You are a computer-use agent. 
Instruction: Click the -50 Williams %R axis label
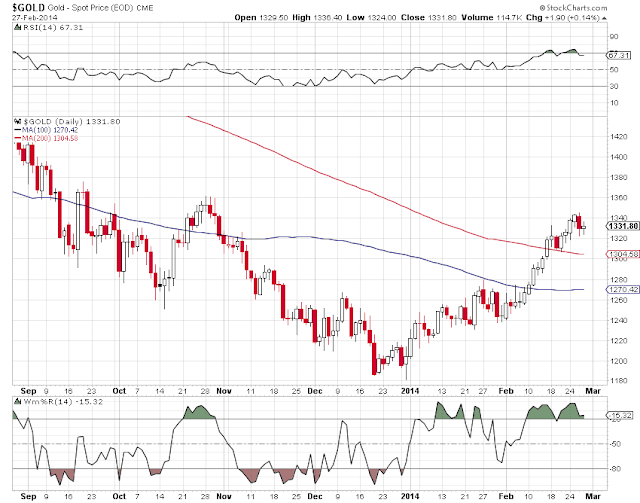[x=615, y=444]
